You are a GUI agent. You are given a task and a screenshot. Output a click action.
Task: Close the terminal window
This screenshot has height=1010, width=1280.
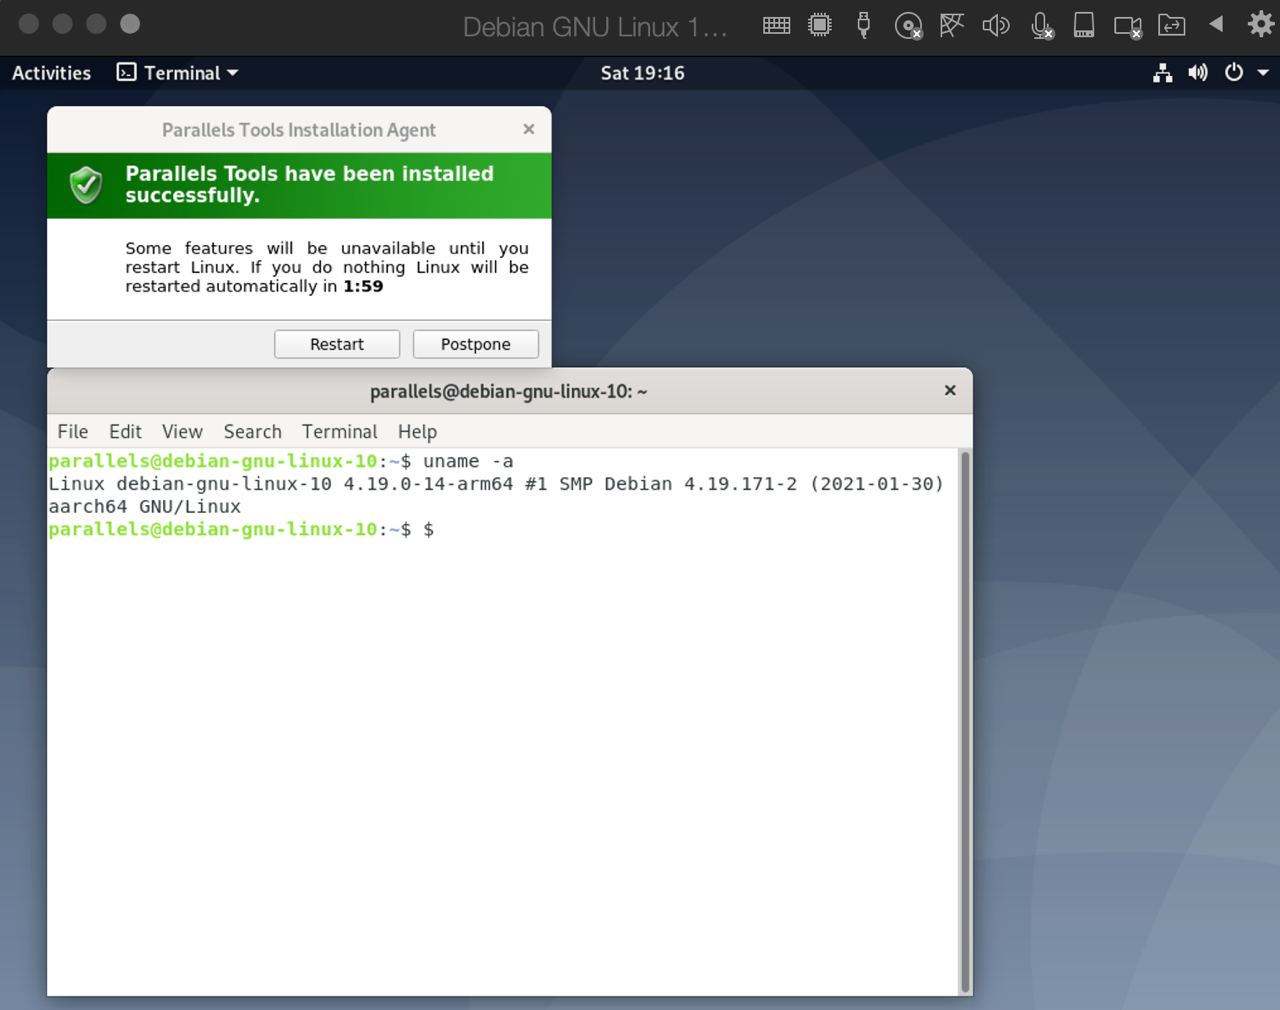[x=950, y=390]
